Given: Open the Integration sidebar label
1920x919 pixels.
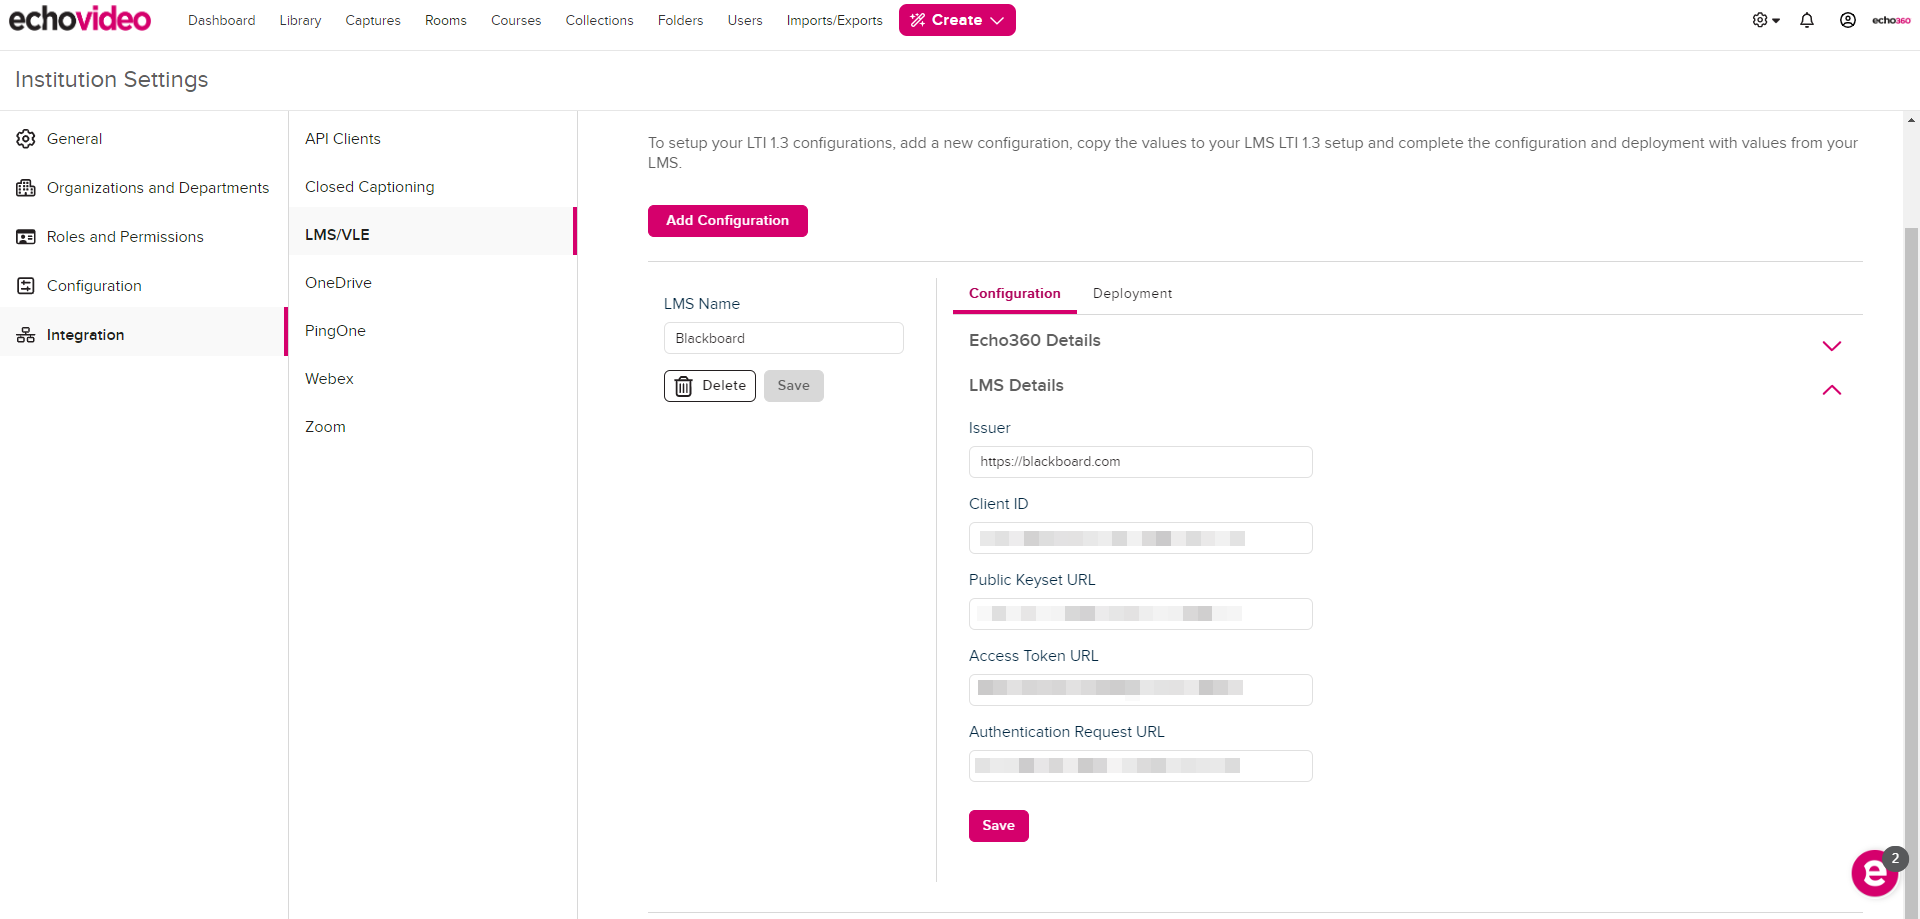Looking at the screenshot, I should 85,335.
